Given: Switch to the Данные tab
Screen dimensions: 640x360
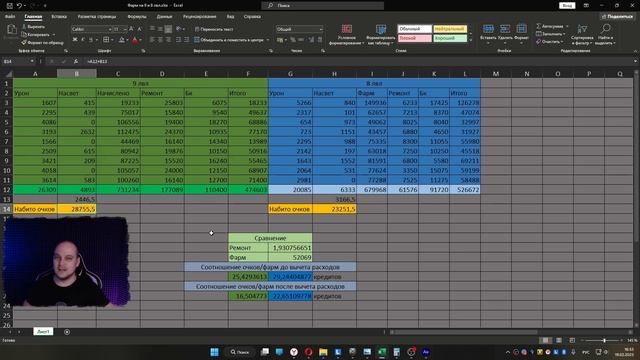Looking at the screenshot, I should tap(164, 17).
